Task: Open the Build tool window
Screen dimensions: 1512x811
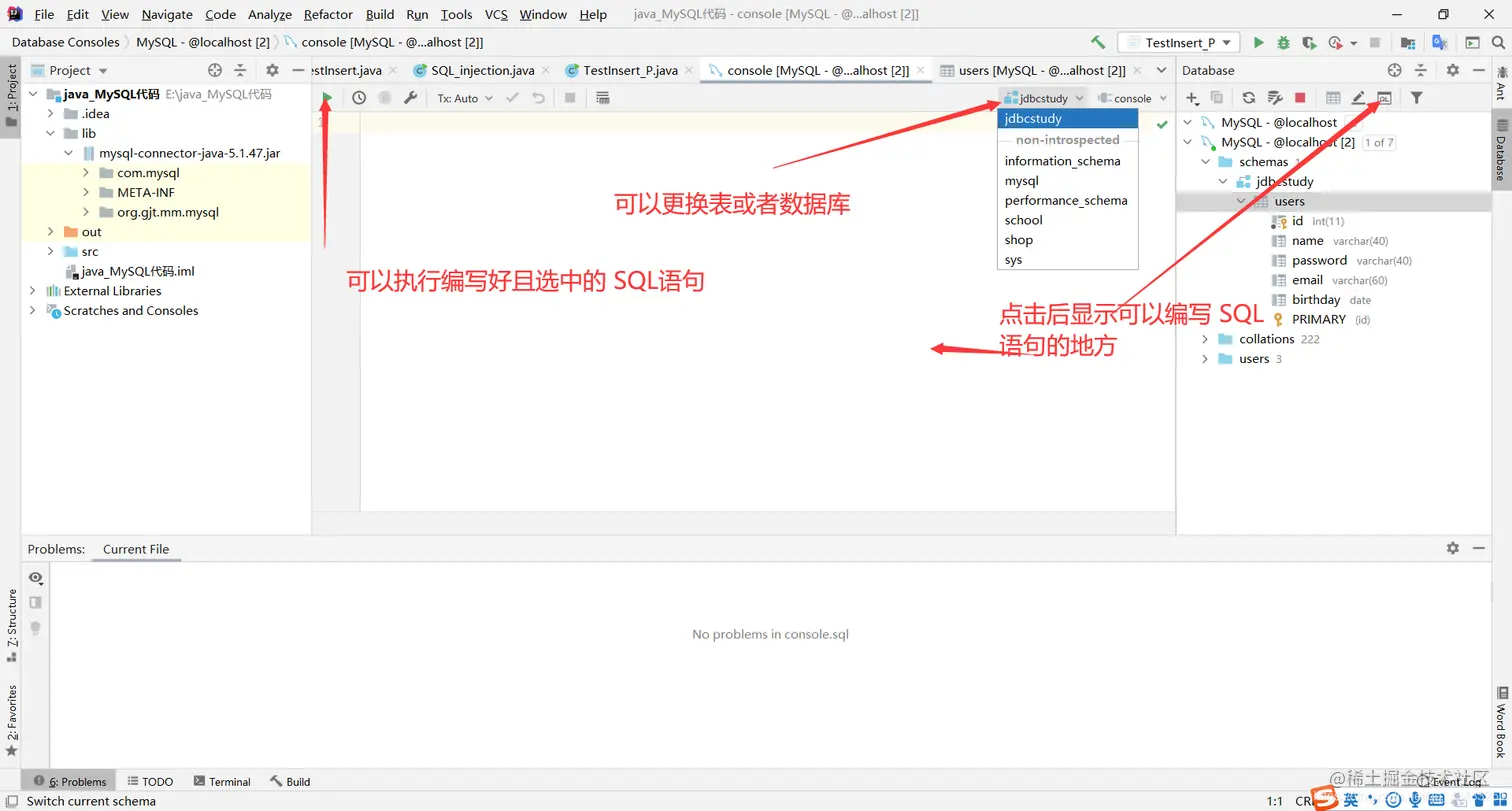Action: pos(290,782)
